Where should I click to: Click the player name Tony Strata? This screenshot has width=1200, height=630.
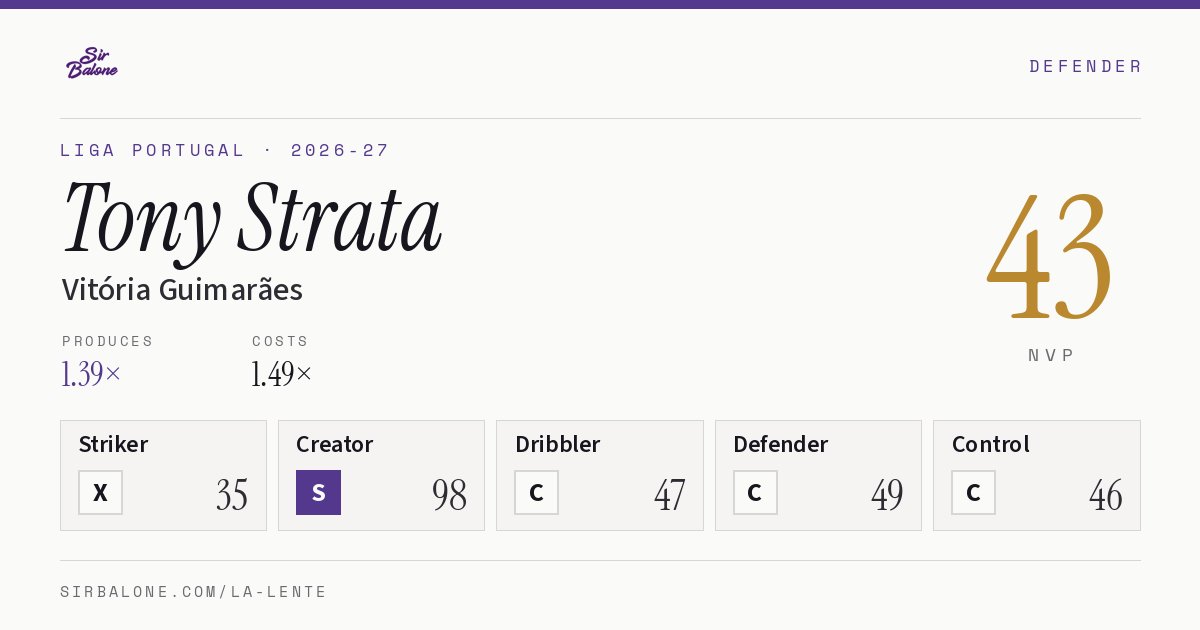coord(252,218)
